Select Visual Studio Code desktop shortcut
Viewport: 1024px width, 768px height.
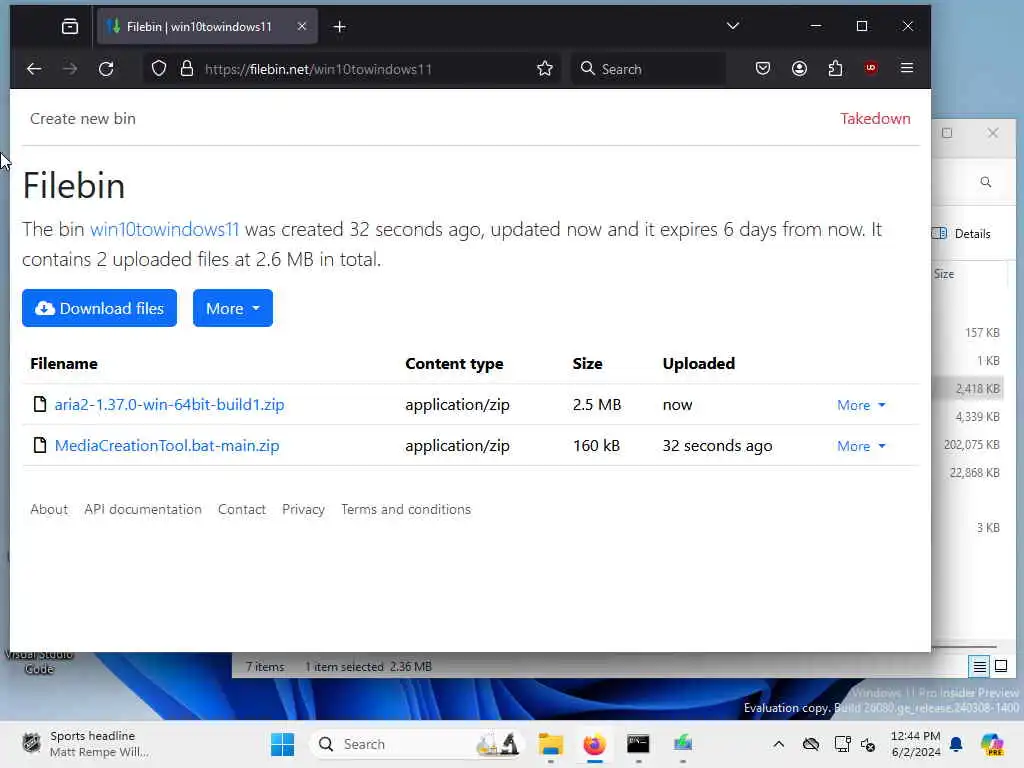tap(39, 662)
